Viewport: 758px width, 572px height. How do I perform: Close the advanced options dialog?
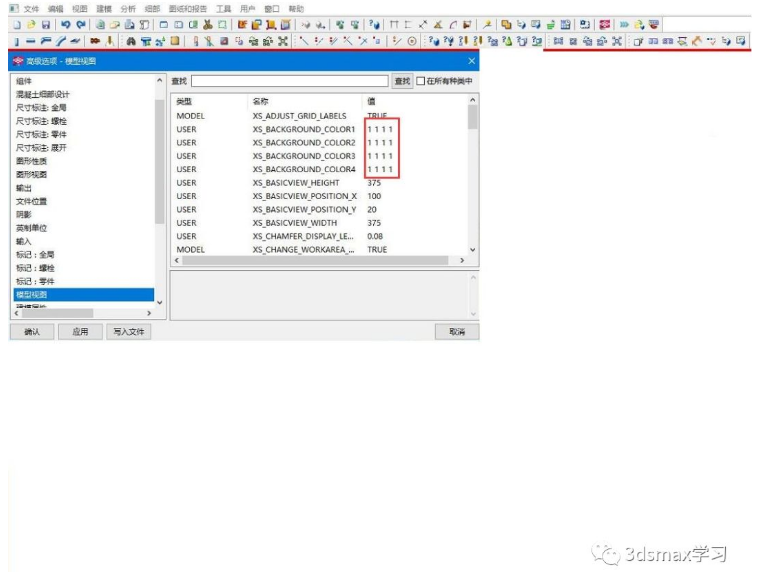pyautogui.click(x=472, y=61)
